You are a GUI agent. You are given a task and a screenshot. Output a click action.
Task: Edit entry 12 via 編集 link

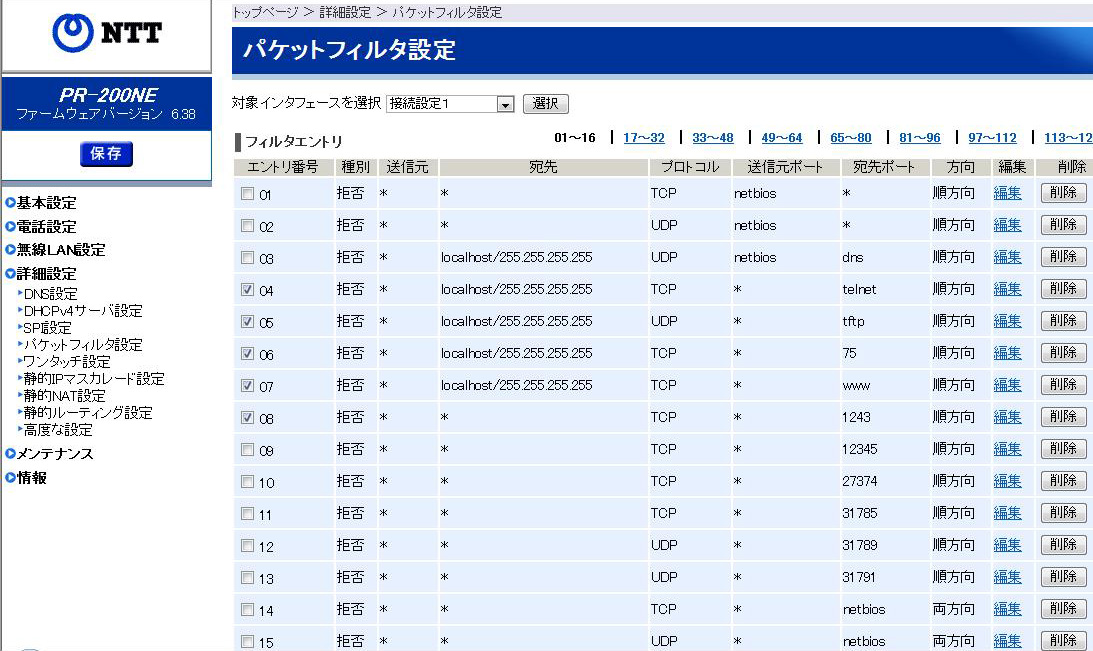pos(1007,545)
